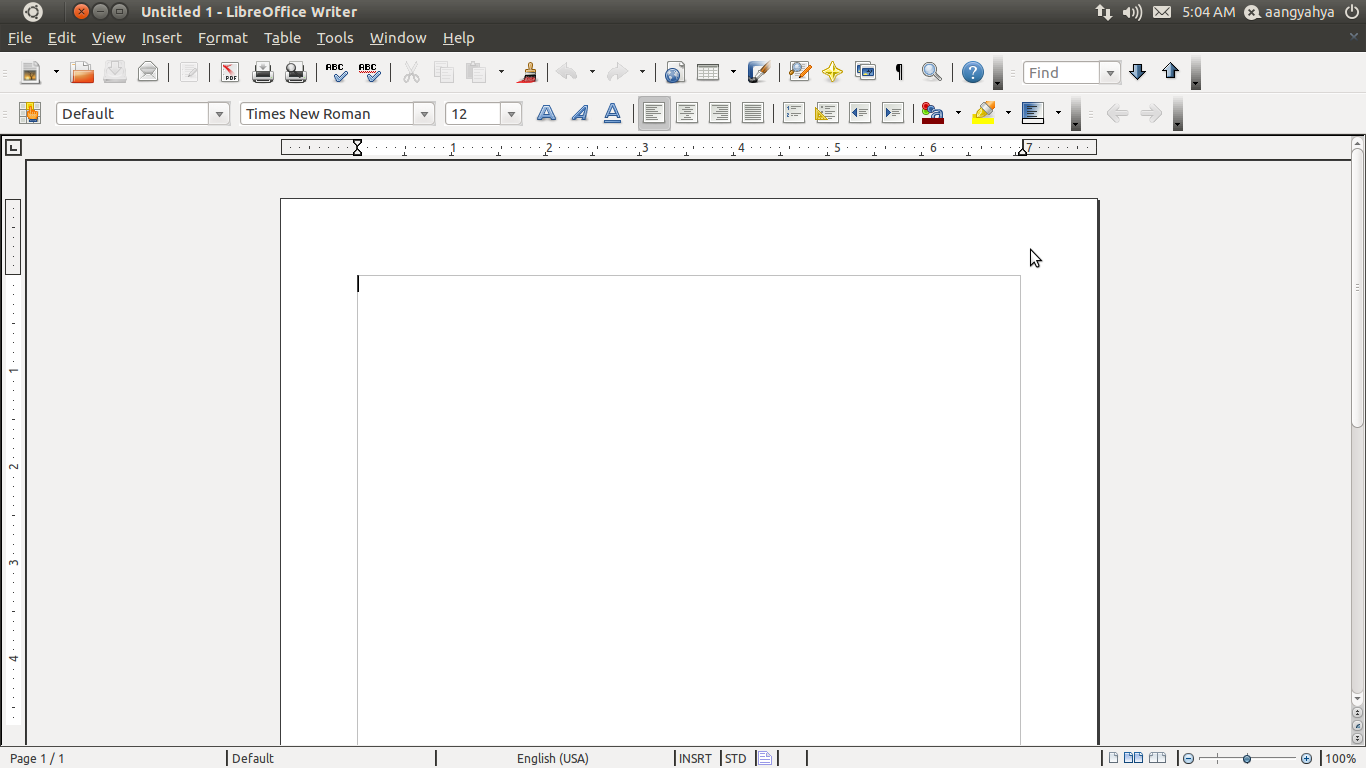The height and width of the screenshot is (768, 1366).
Task: Show formatting marks
Action: pyautogui.click(x=897, y=72)
